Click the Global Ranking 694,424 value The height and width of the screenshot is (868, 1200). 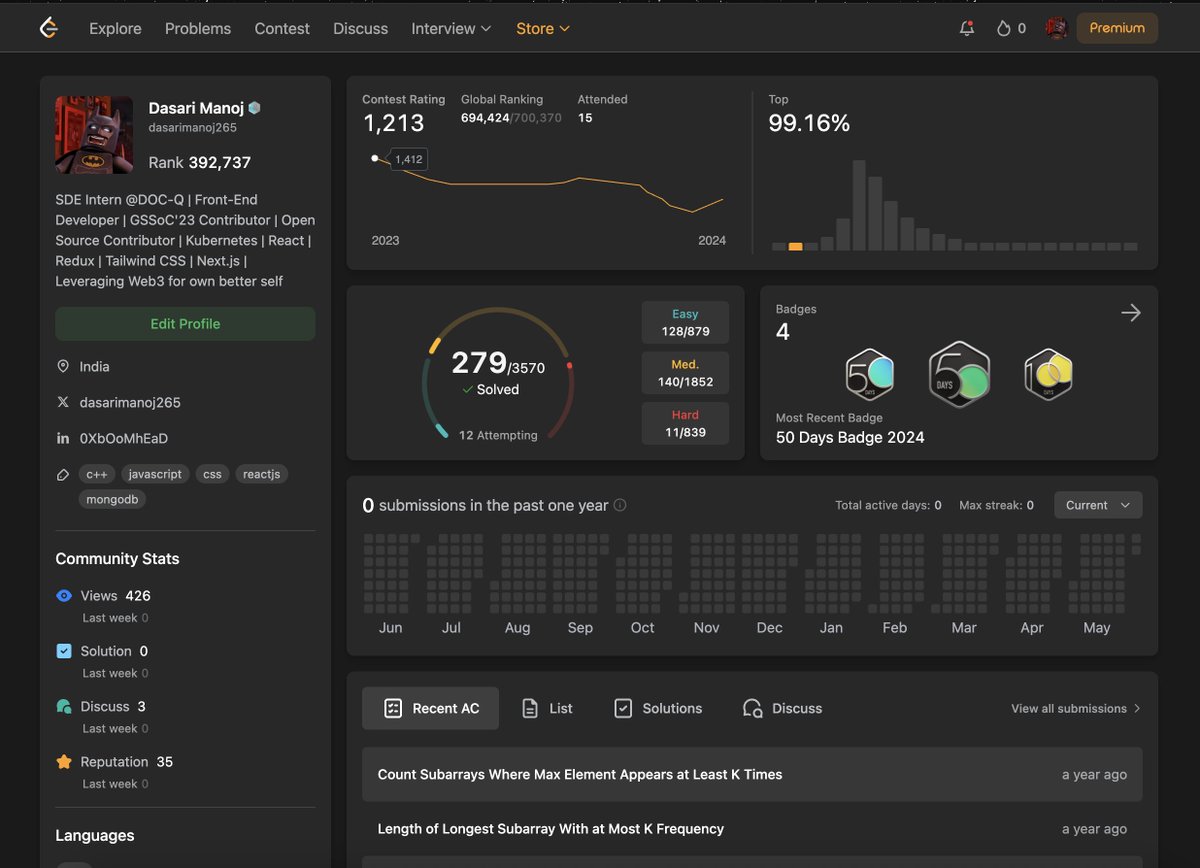[x=485, y=118]
